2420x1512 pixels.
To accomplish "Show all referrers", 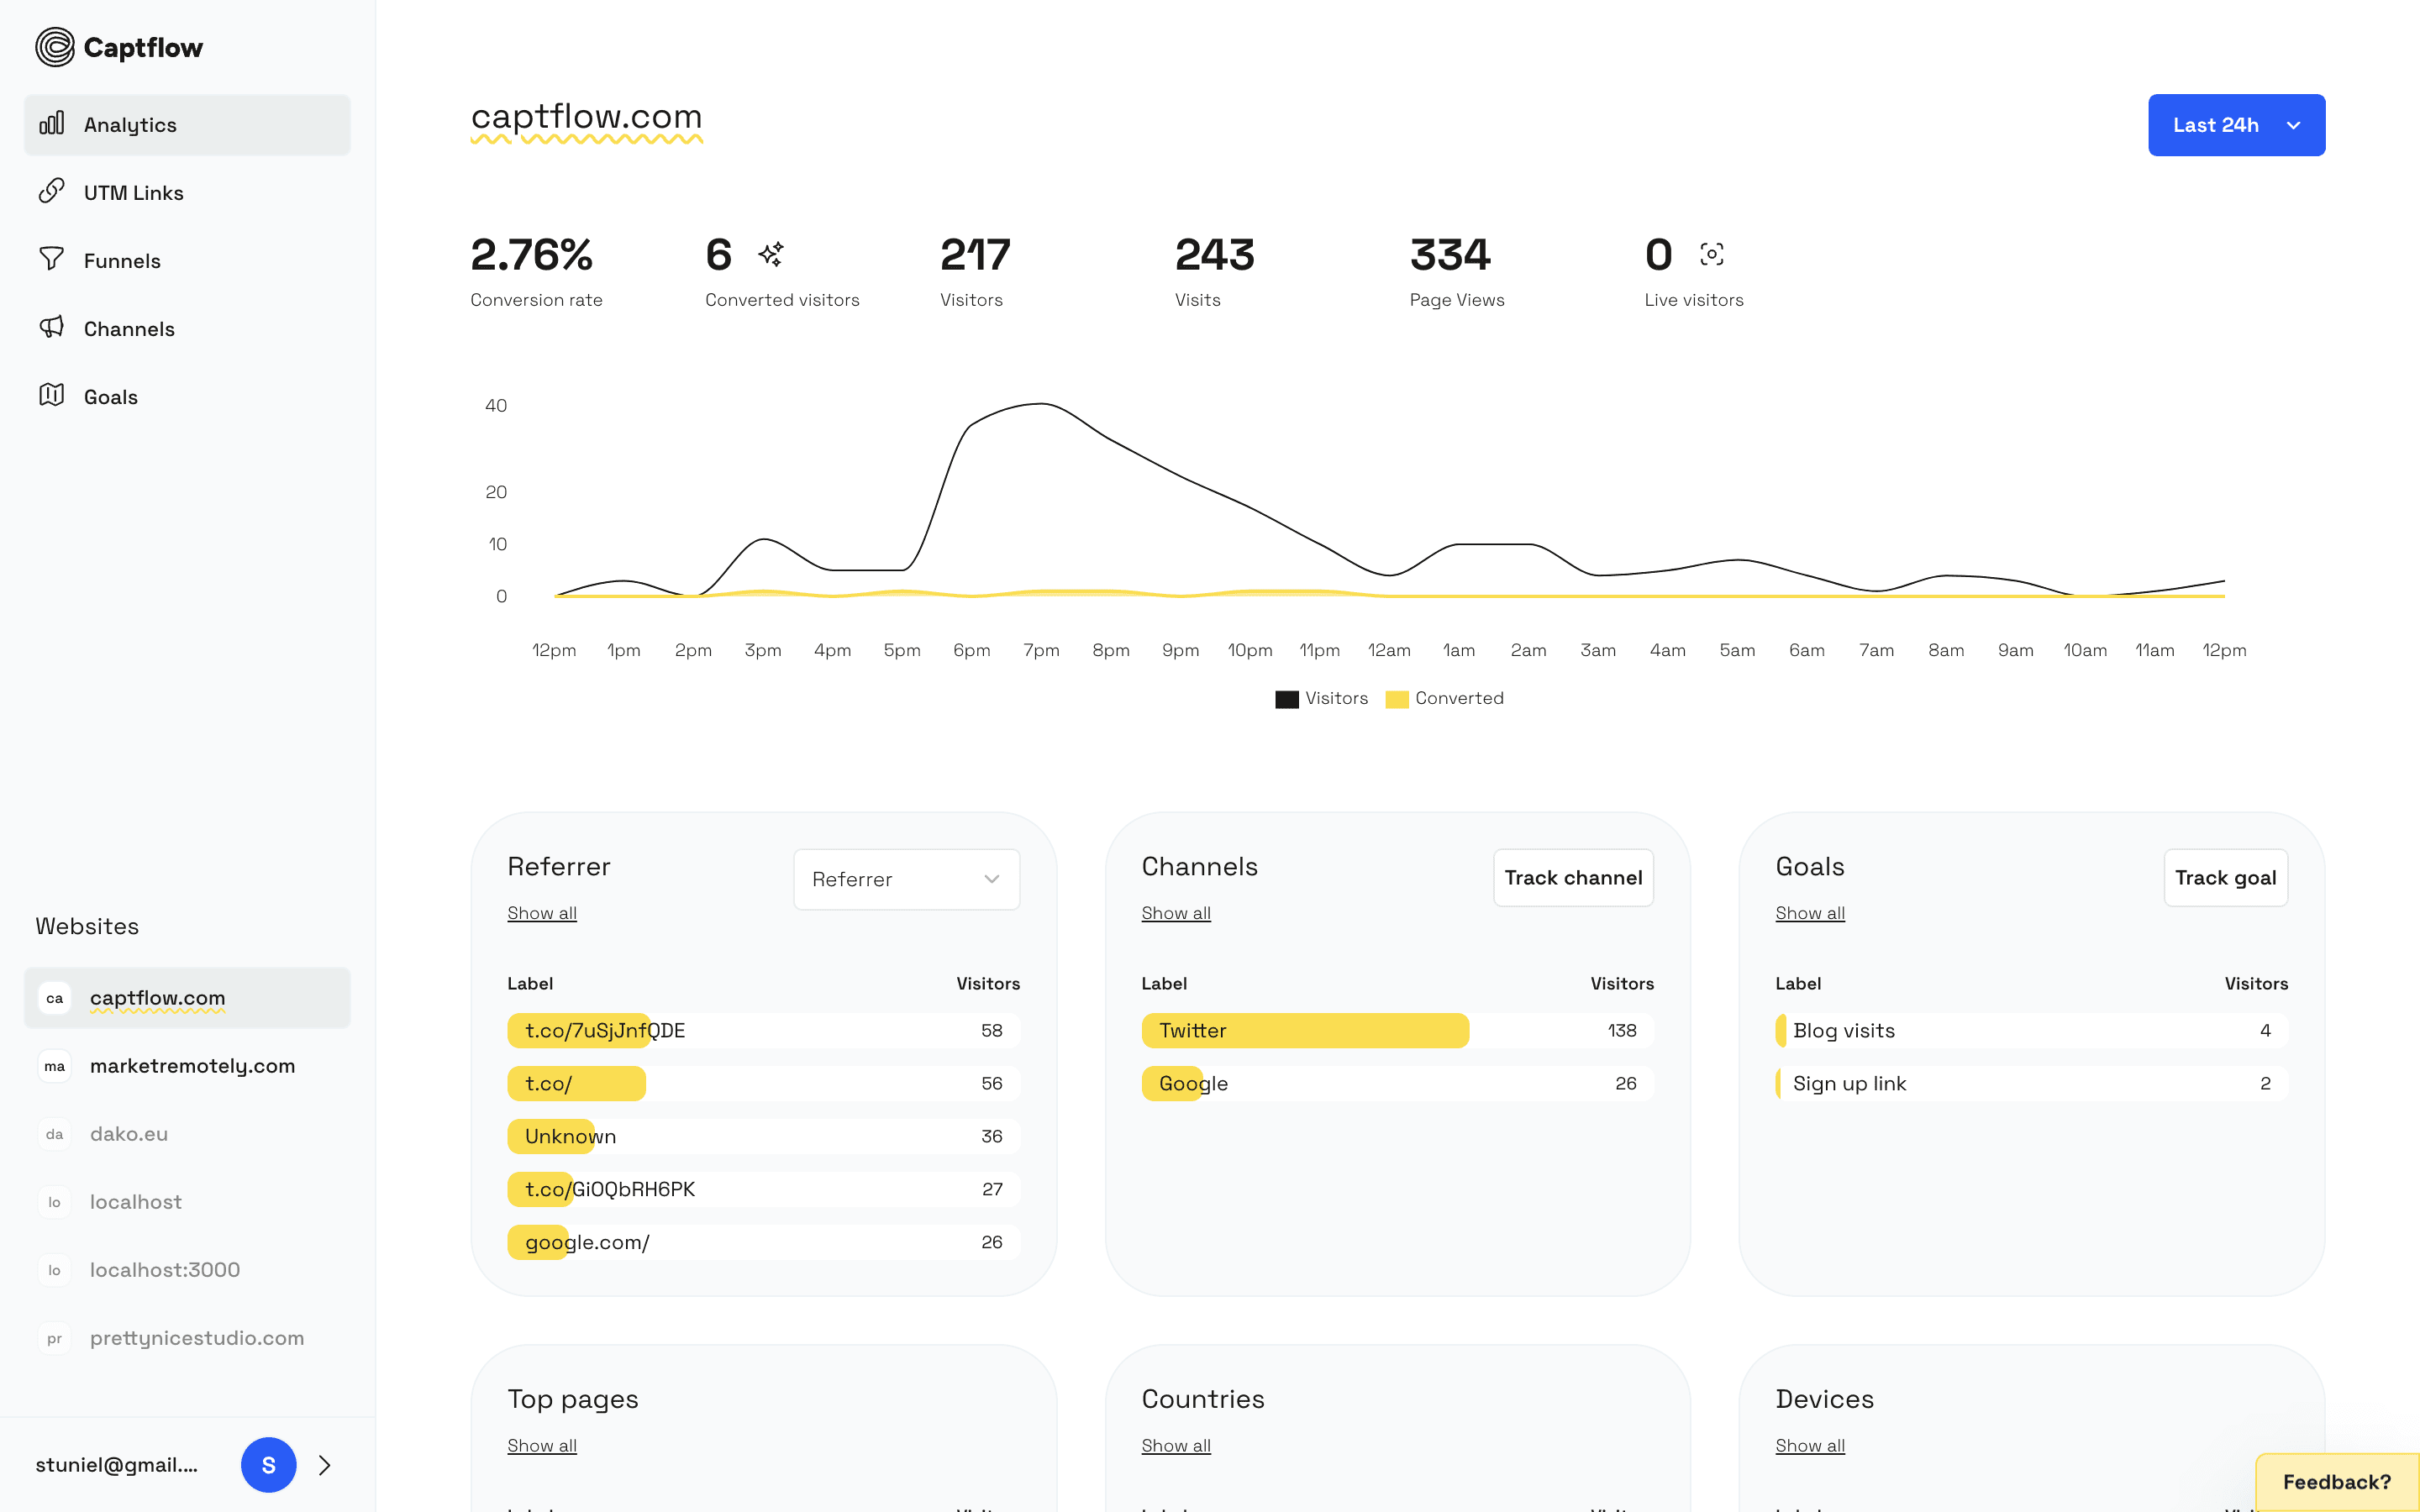I will pos(541,912).
